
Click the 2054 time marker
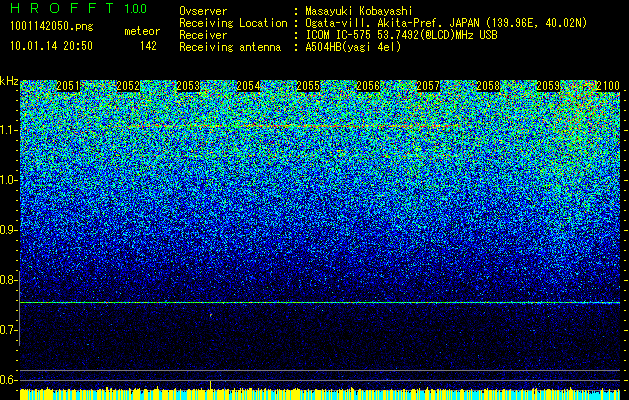click(x=248, y=86)
